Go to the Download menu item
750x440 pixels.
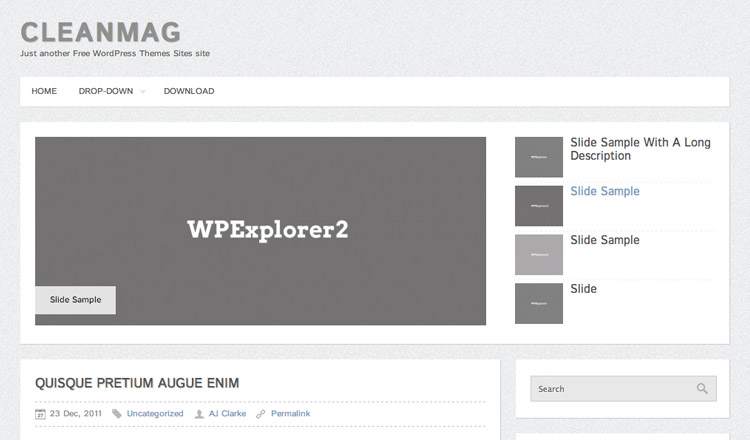(x=189, y=91)
